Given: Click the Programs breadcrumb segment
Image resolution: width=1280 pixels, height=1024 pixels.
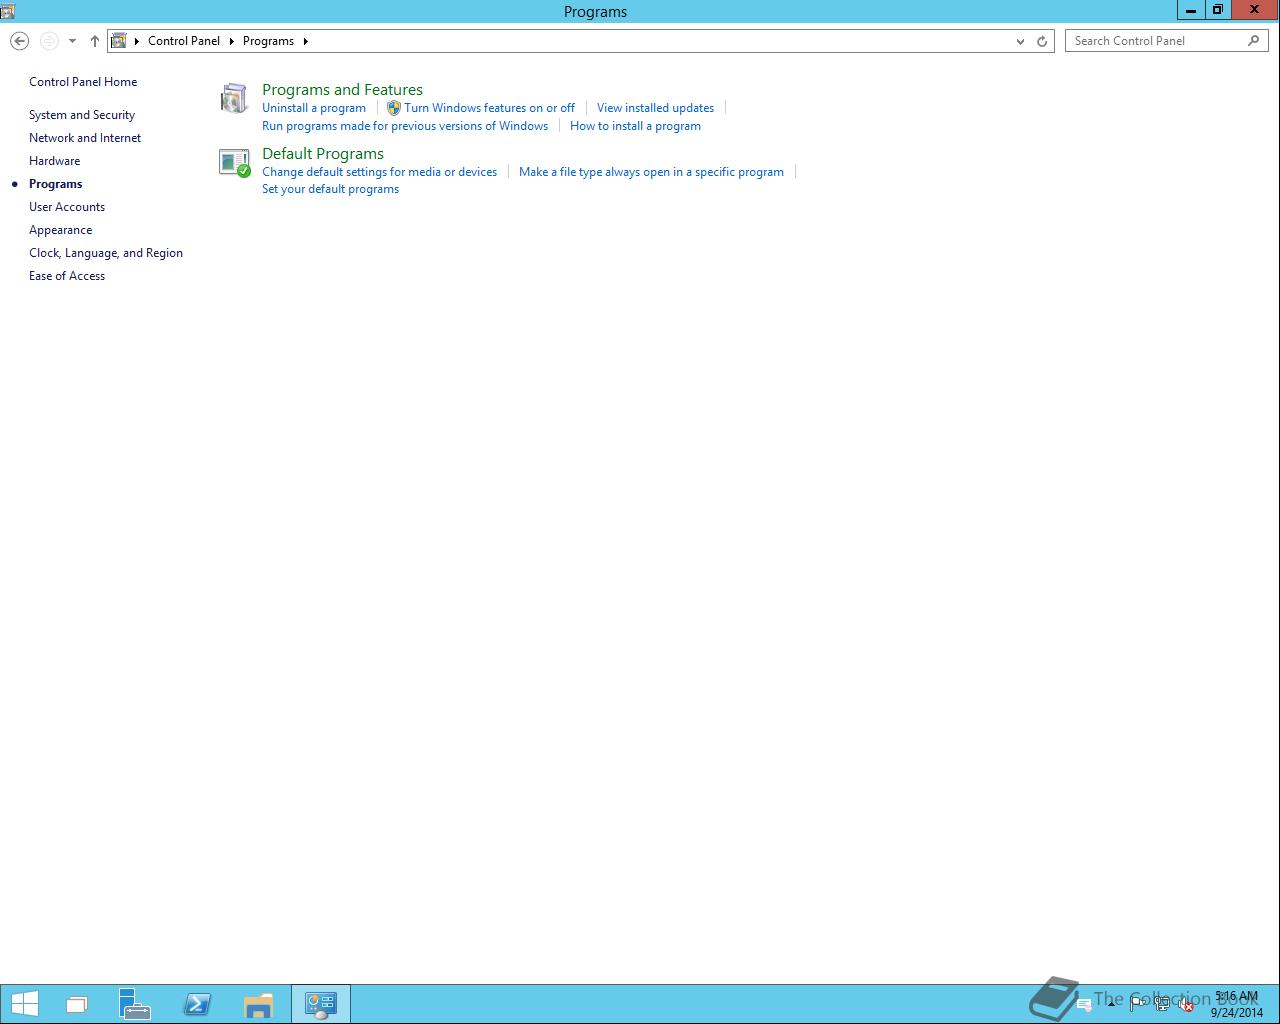Looking at the screenshot, I should pos(268,41).
